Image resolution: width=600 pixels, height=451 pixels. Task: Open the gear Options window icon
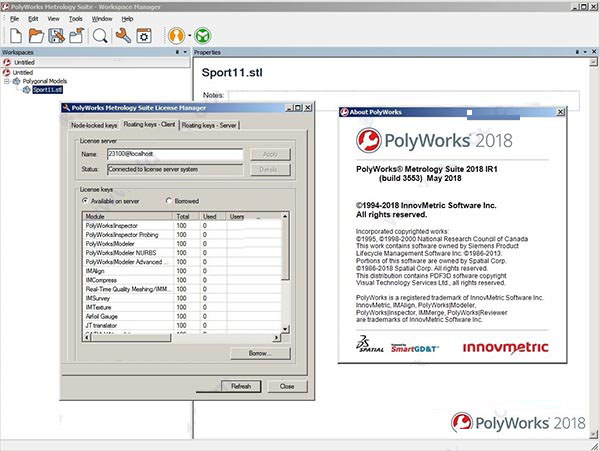[144, 36]
